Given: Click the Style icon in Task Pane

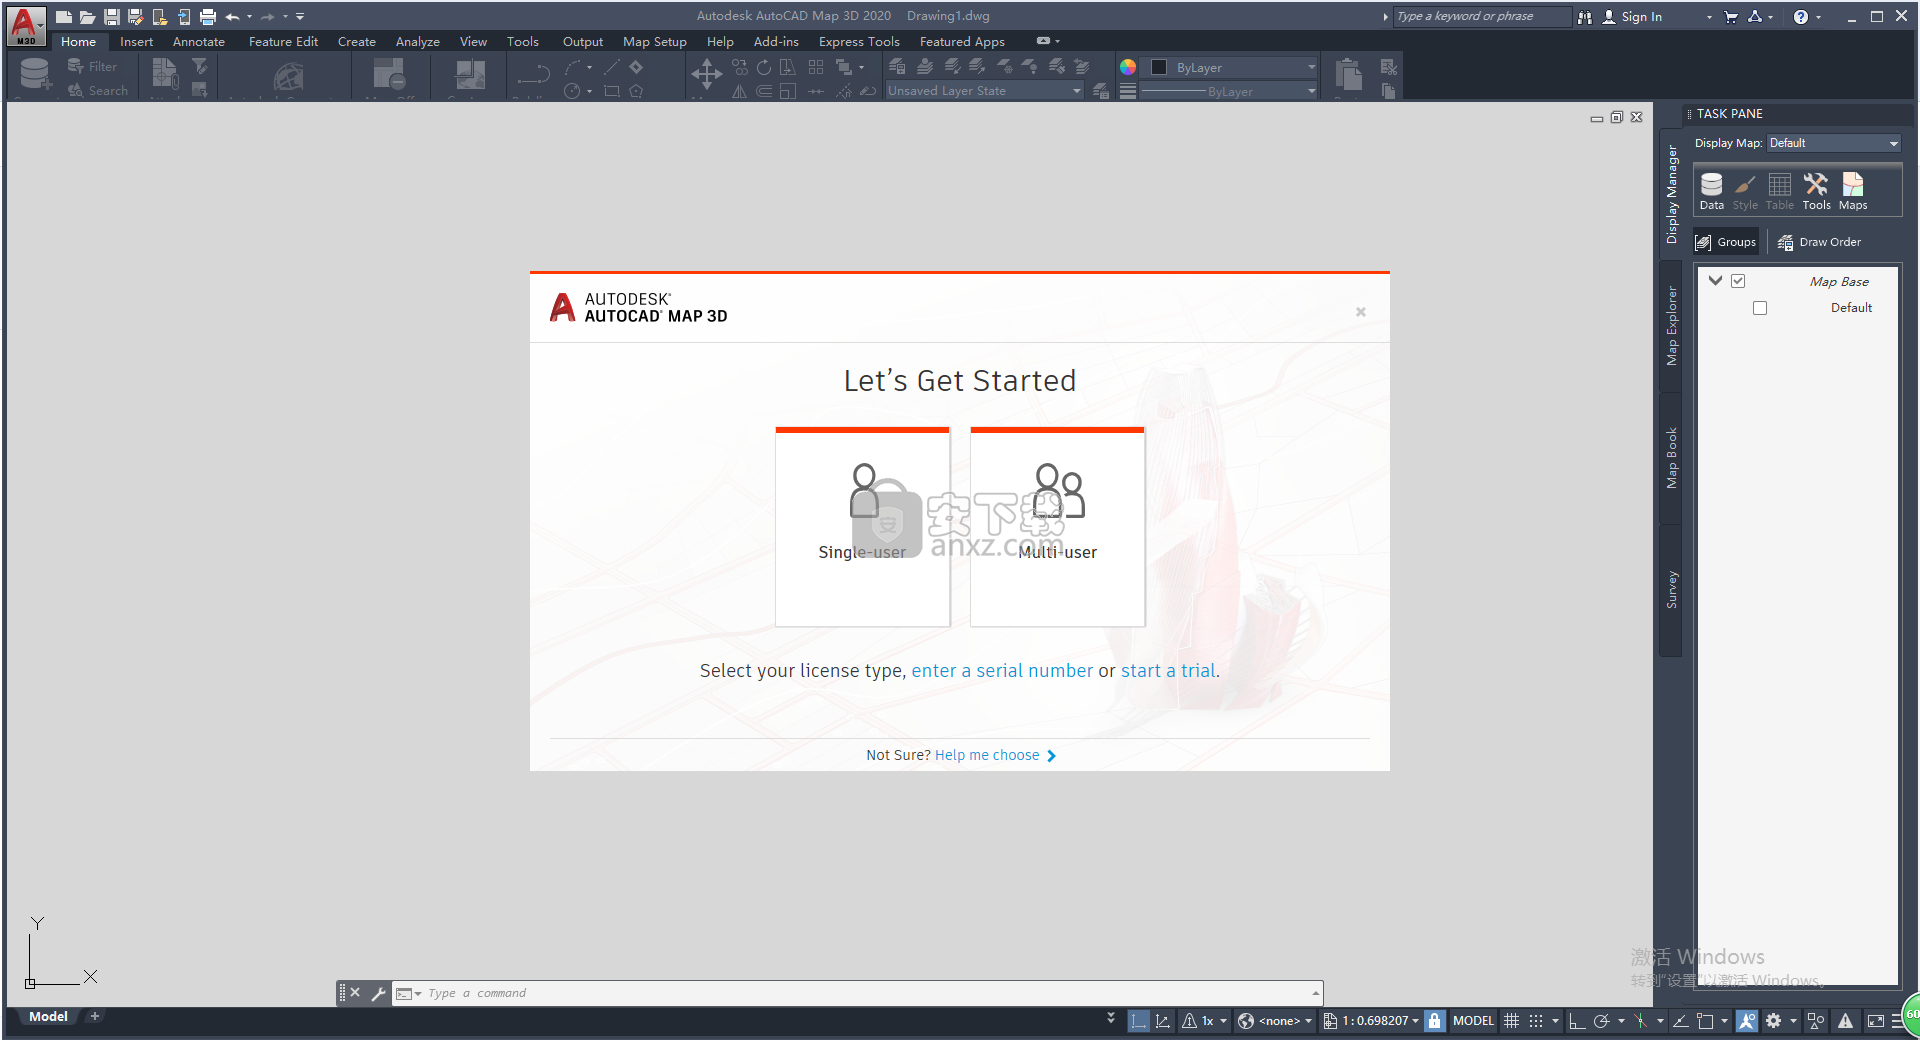Looking at the screenshot, I should pos(1745,190).
